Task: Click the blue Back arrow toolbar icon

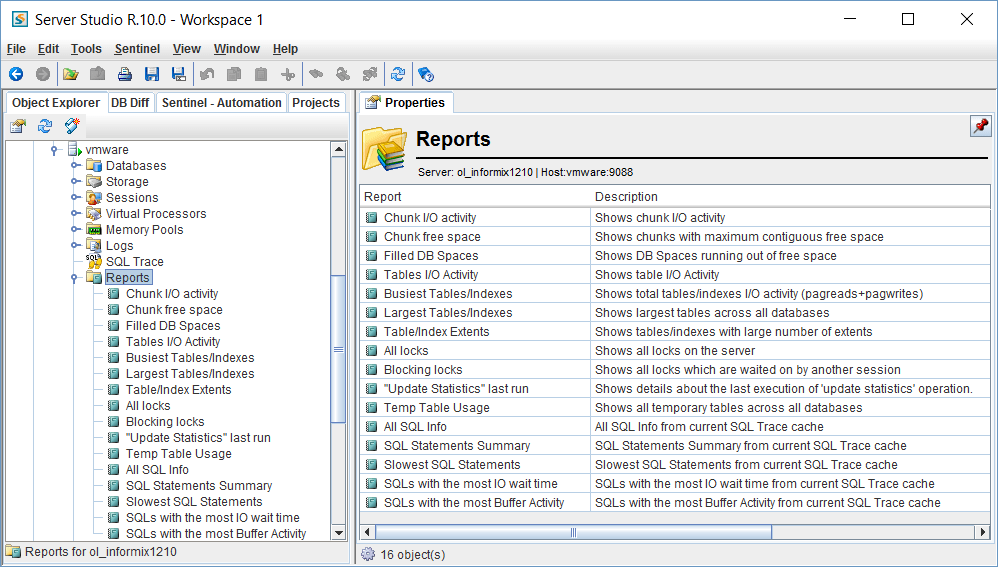Action: pos(16,74)
